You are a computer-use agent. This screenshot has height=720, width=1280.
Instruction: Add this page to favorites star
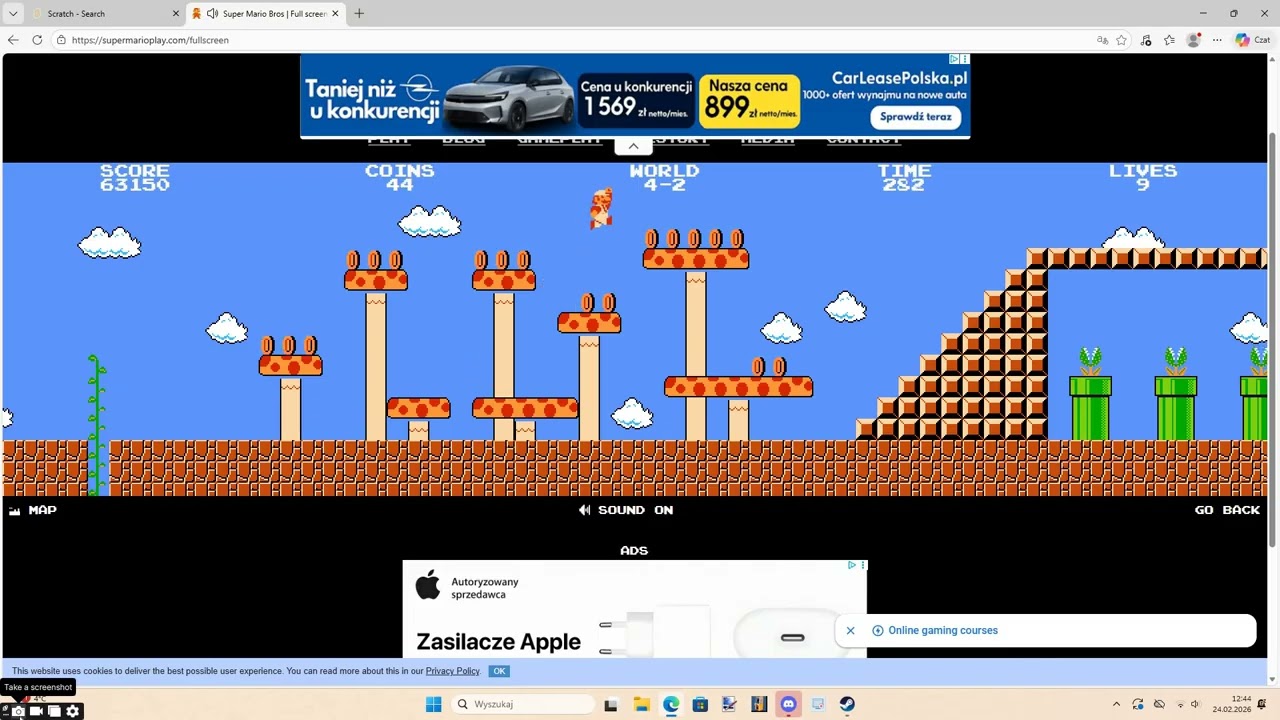tap(1121, 40)
